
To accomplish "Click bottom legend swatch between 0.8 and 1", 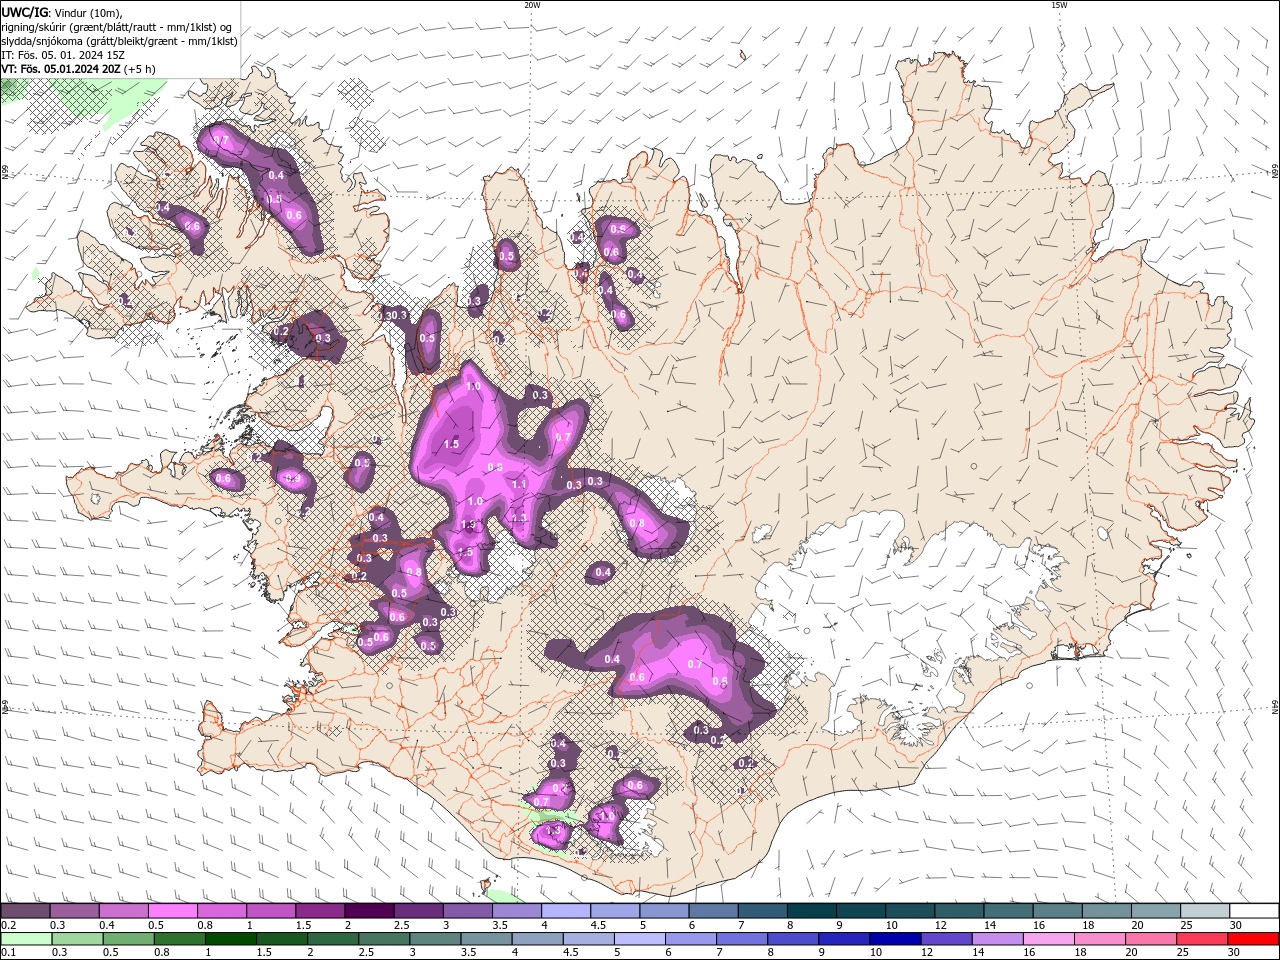I will pos(180,939).
